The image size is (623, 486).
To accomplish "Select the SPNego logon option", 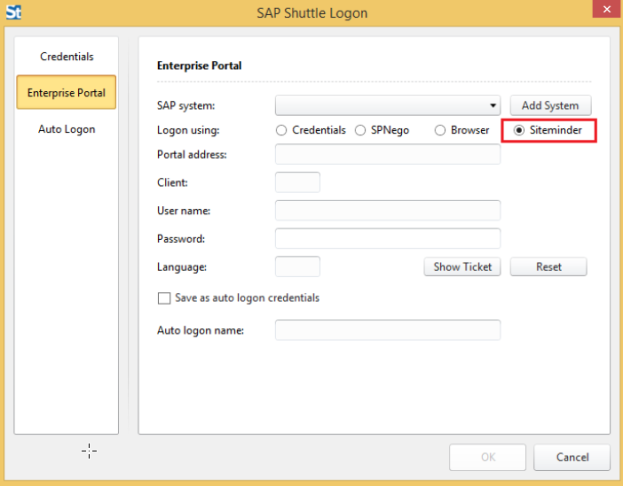I will pyautogui.click(x=361, y=131).
